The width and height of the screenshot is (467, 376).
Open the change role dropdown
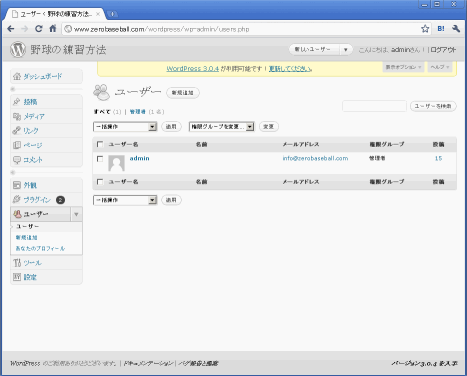pyautogui.click(x=222, y=127)
